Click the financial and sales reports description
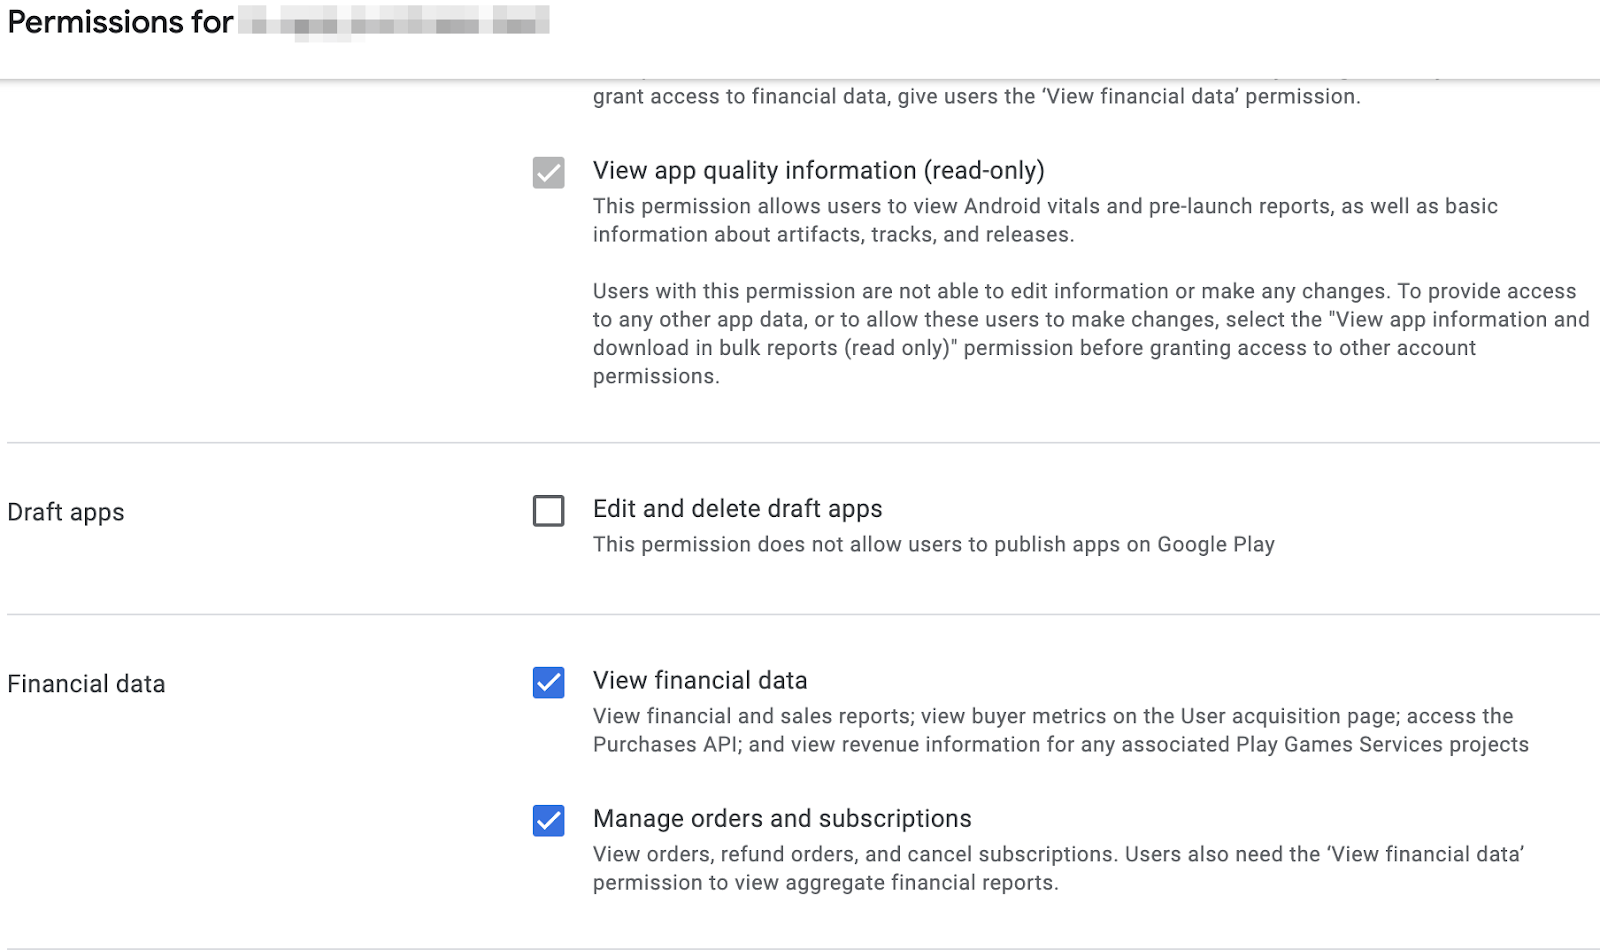This screenshot has height=950, width=1600. pyautogui.click(x=1060, y=730)
